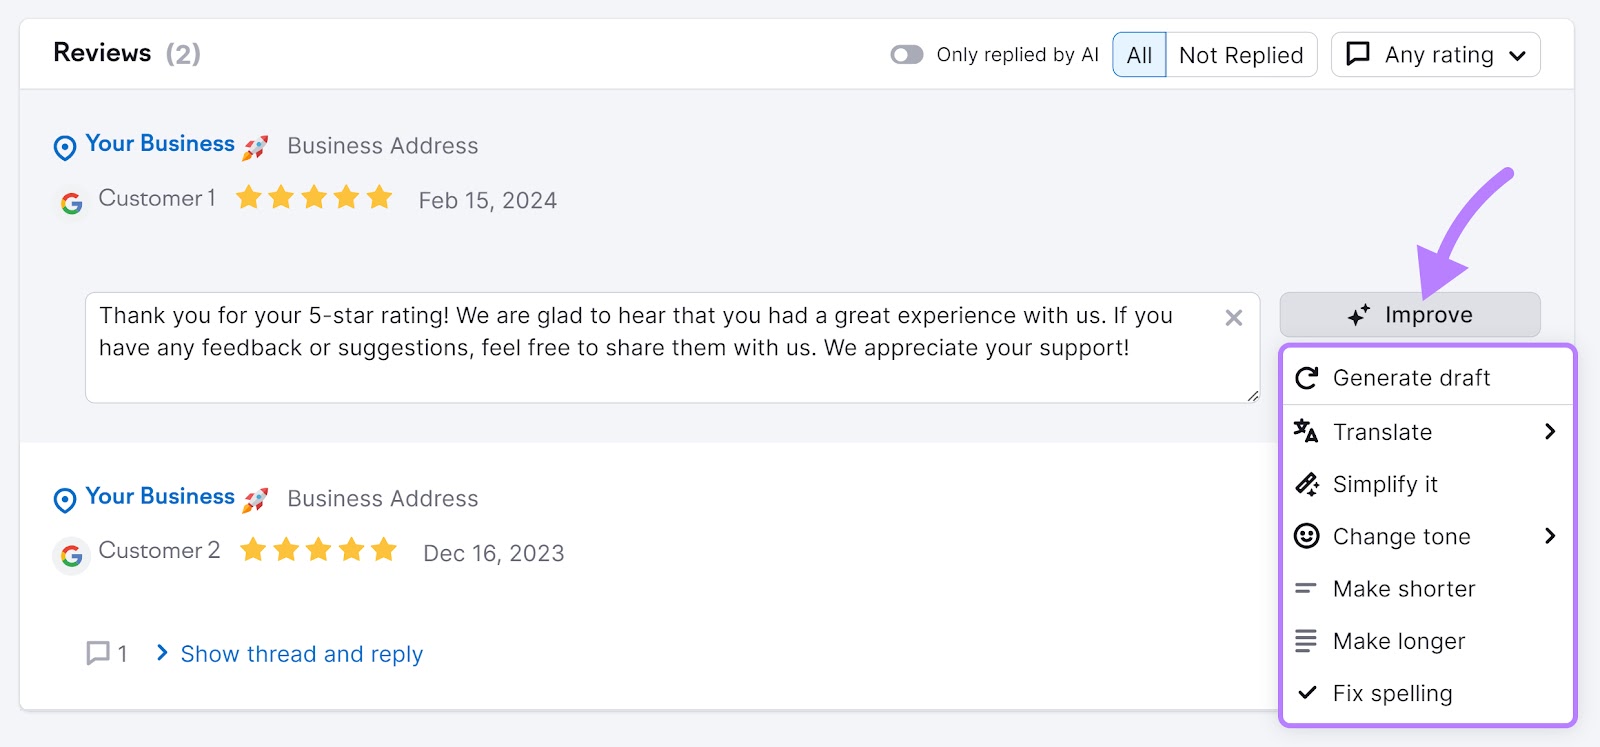Image resolution: width=1600 pixels, height=747 pixels.
Task: Click the Google logo beside Customer 1
Action: click(x=71, y=200)
